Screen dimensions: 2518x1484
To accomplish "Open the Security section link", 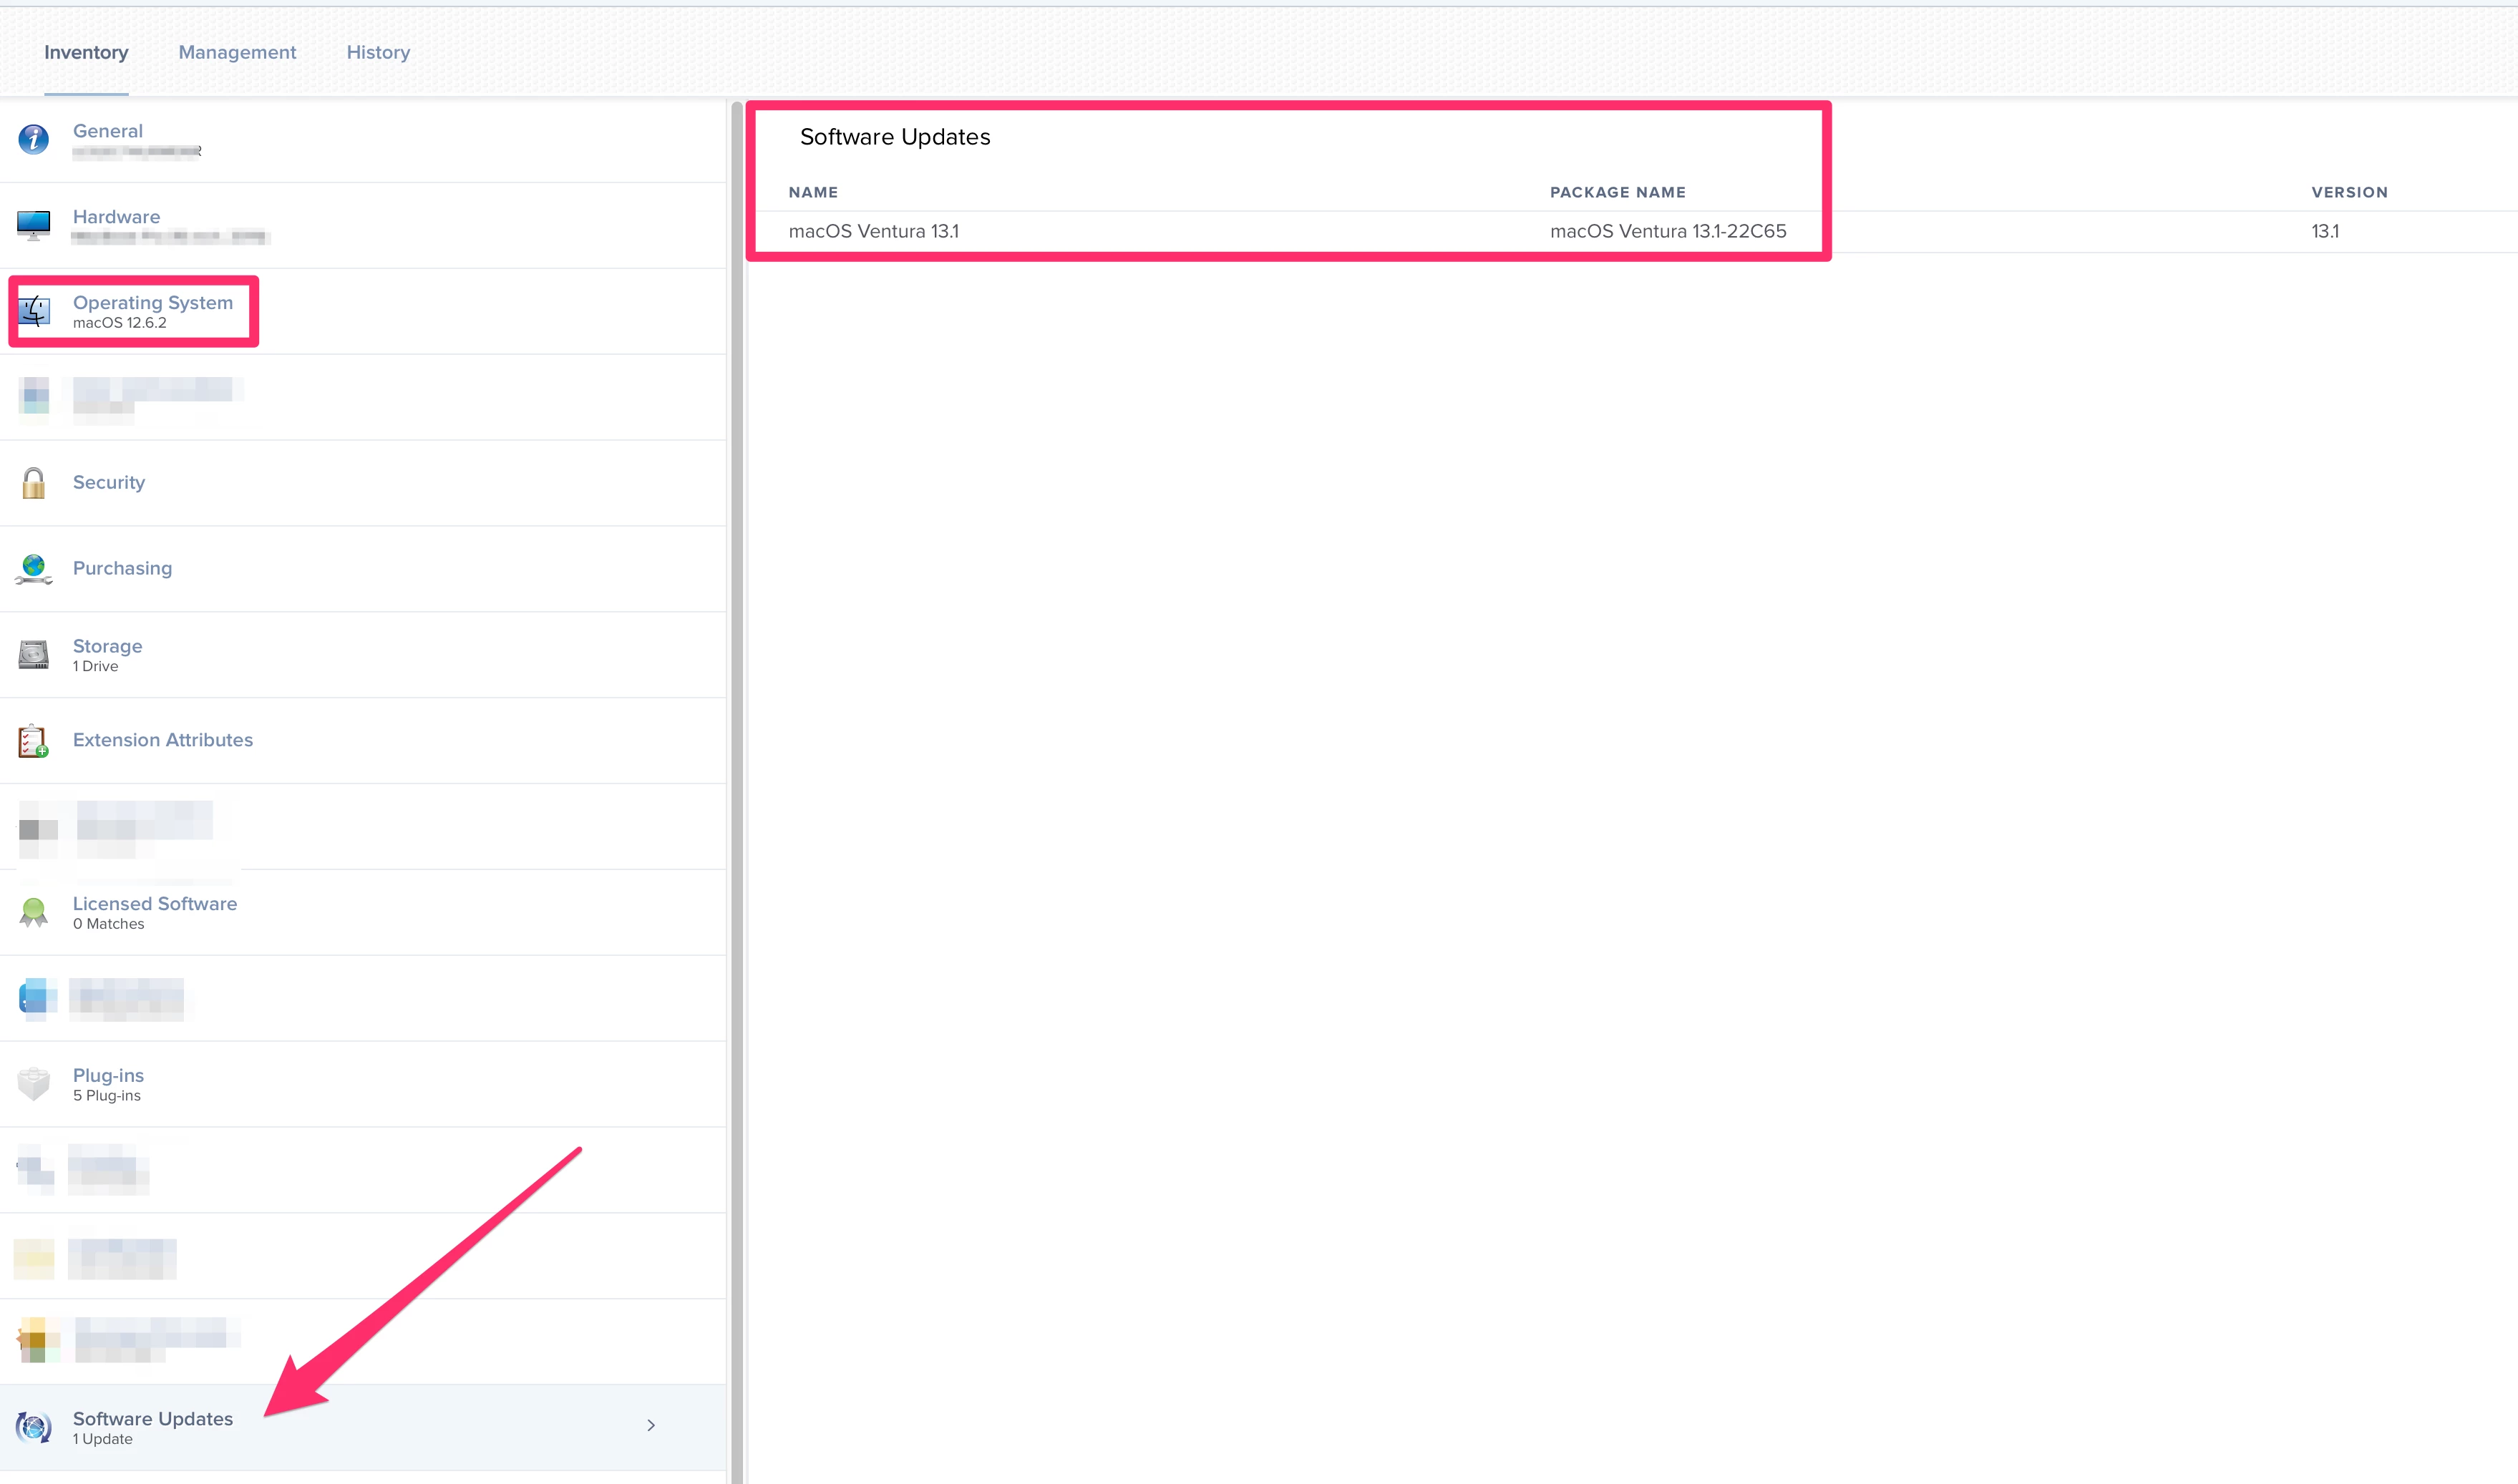I will click(x=109, y=482).
